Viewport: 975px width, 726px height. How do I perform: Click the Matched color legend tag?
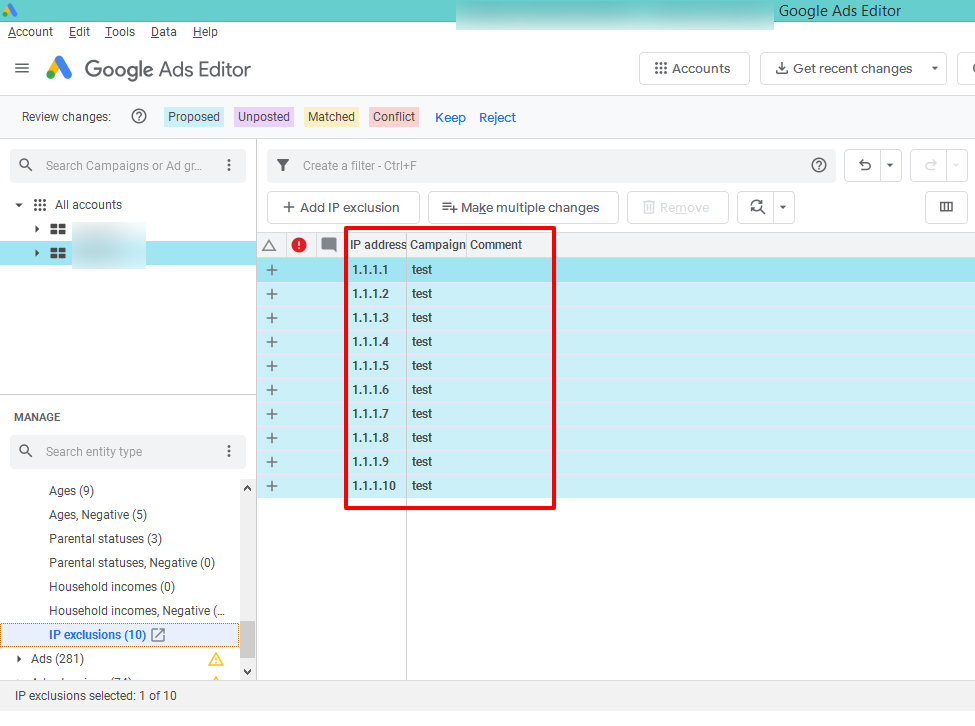tap(331, 117)
